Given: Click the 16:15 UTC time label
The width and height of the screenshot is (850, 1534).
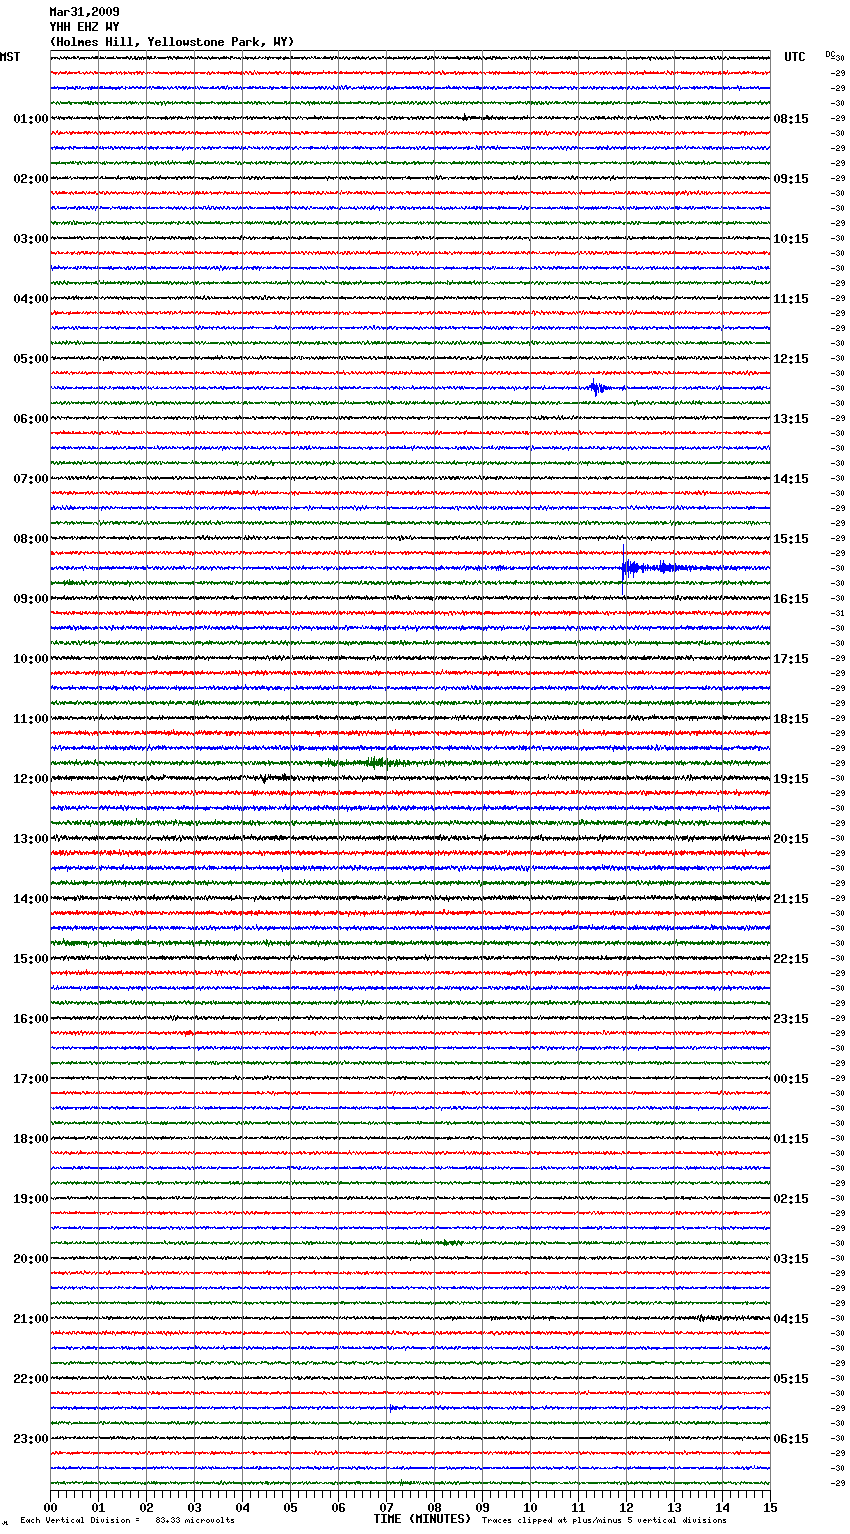Looking at the screenshot, I should coord(791,599).
